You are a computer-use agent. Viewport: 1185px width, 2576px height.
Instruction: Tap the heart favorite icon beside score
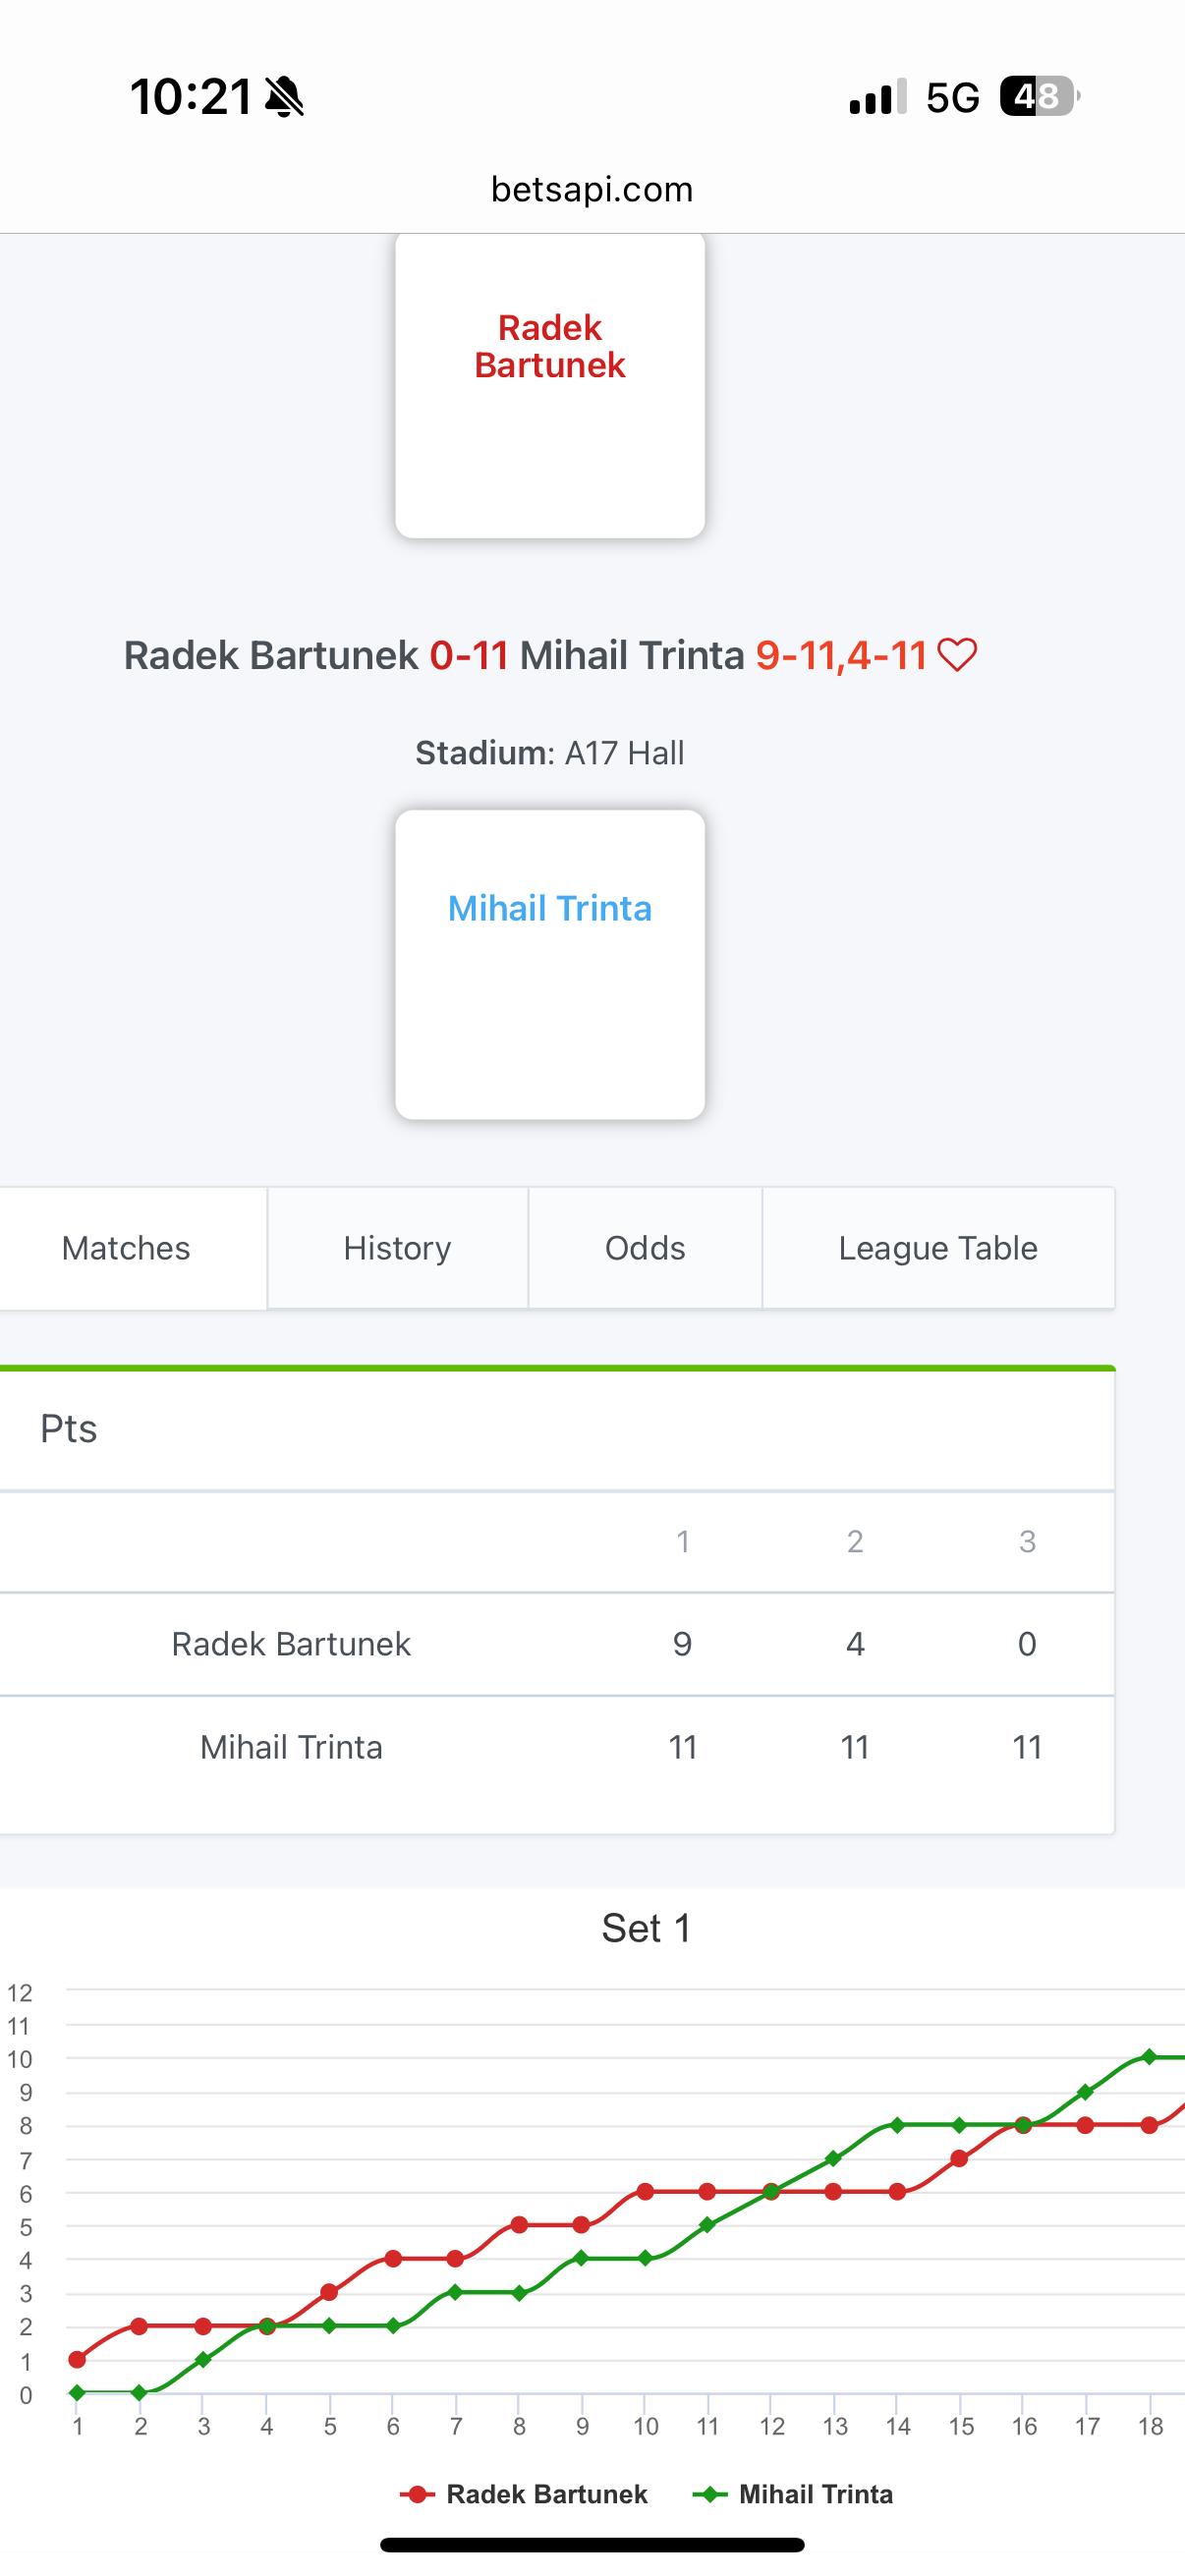[957, 656]
